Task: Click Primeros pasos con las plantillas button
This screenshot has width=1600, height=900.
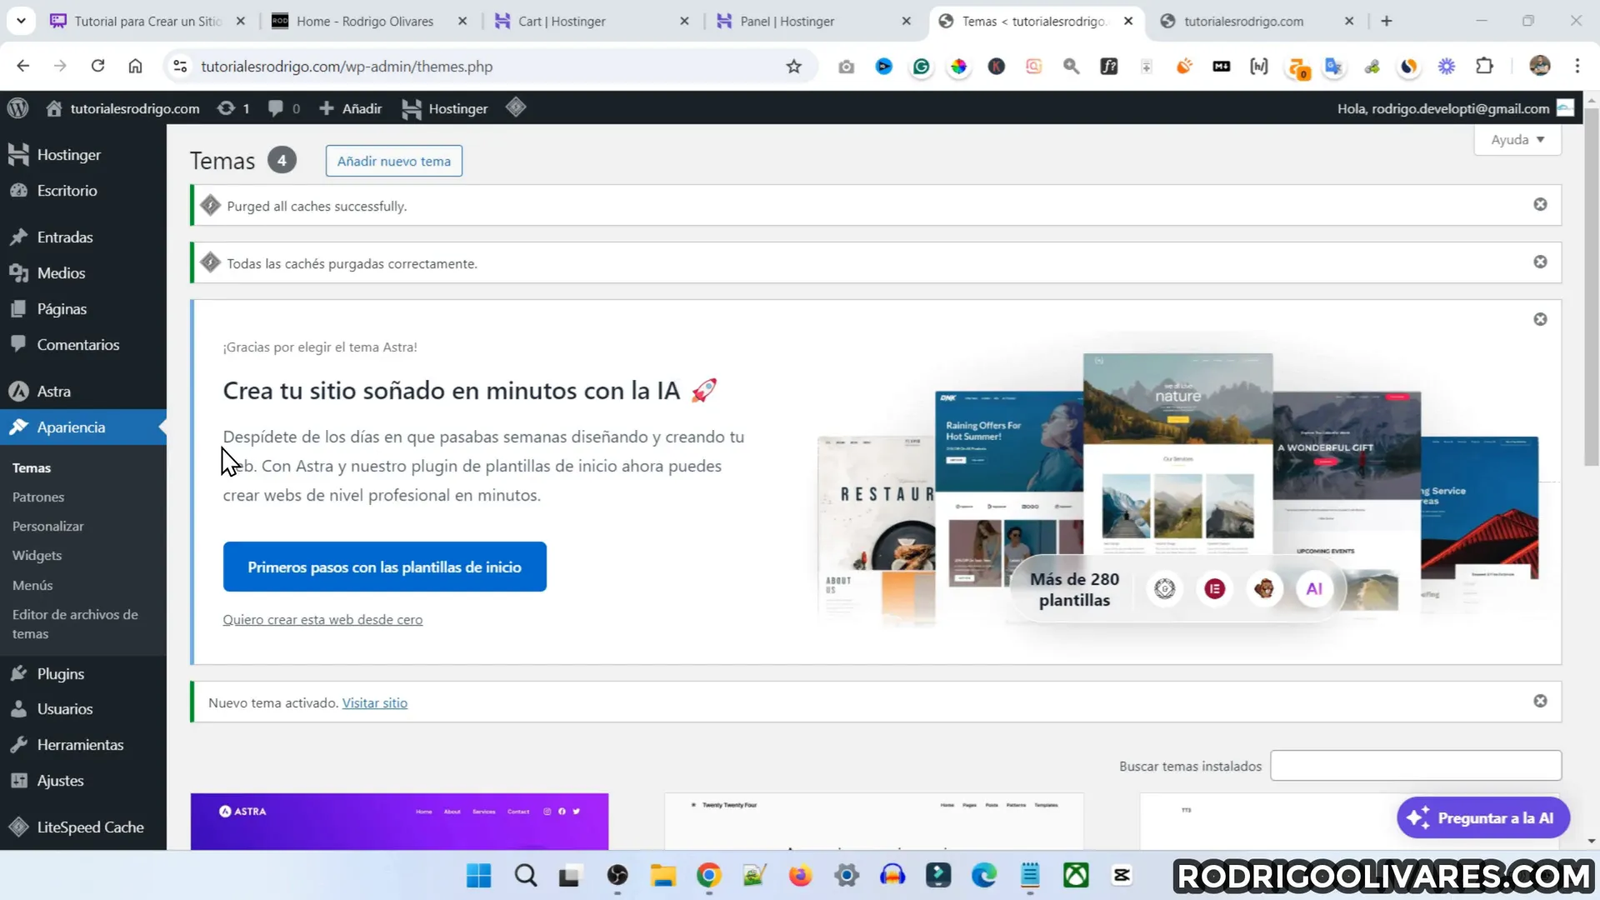Action: point(384,566)
